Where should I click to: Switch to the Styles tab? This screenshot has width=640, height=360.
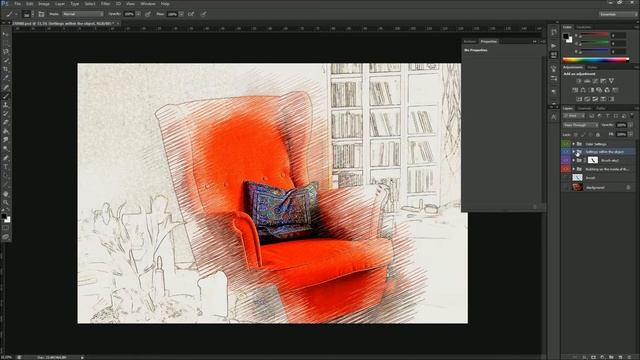point(592,67)
